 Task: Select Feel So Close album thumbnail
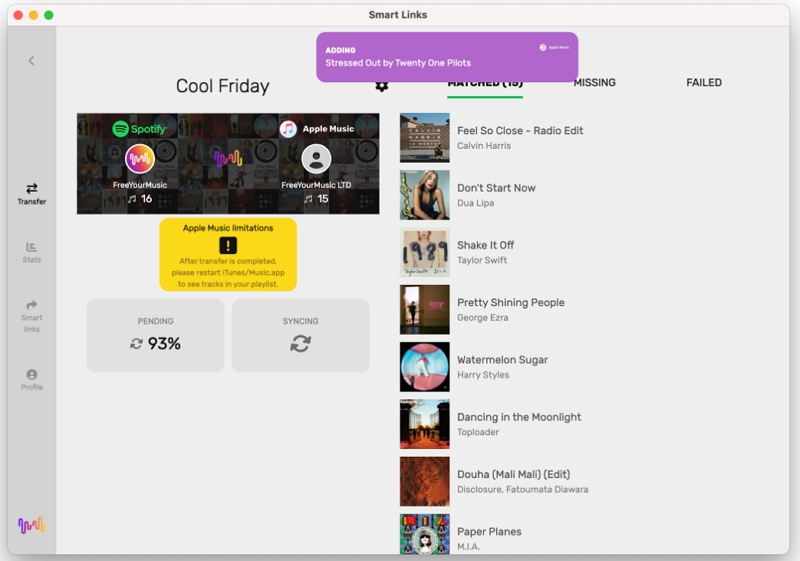click(x=424, y=138)
